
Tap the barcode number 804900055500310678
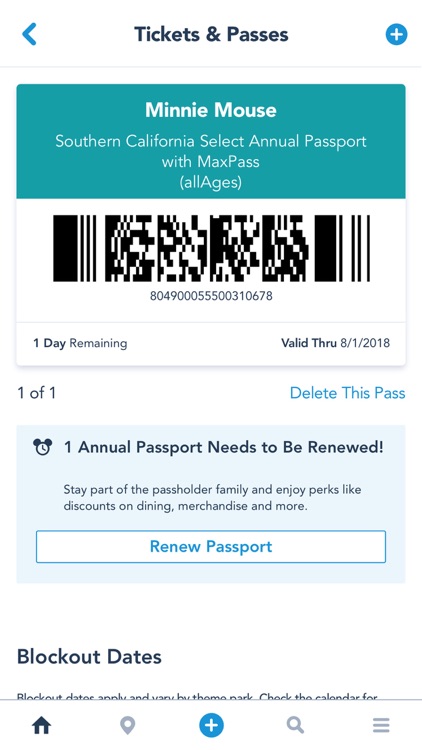(211, 296)
